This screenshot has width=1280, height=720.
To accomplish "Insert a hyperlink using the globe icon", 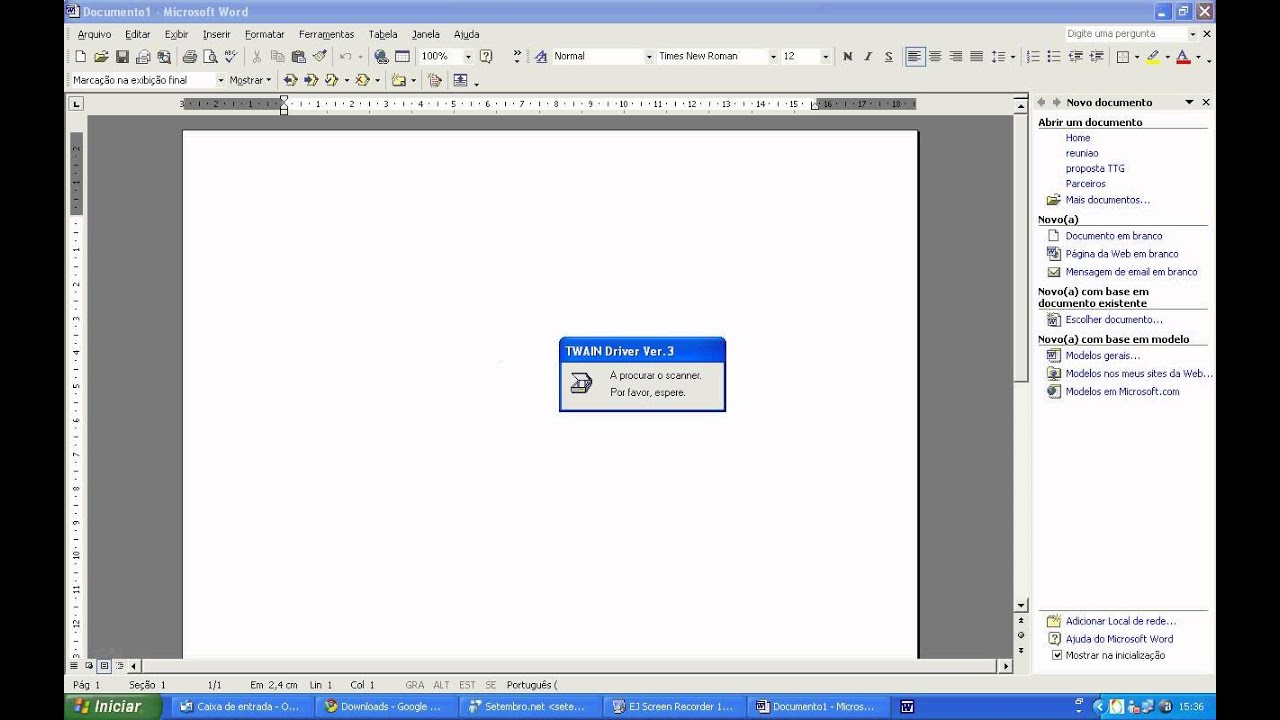I will 381,57.
